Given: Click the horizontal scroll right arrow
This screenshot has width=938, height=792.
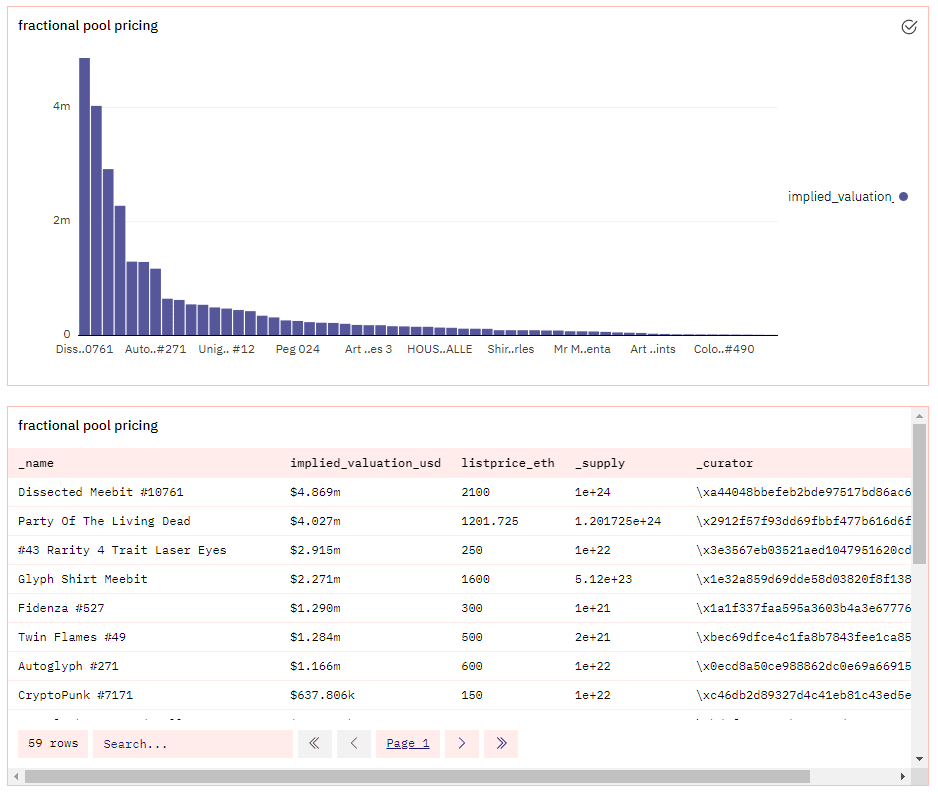Looking at the screenshot, I should 903,776.
